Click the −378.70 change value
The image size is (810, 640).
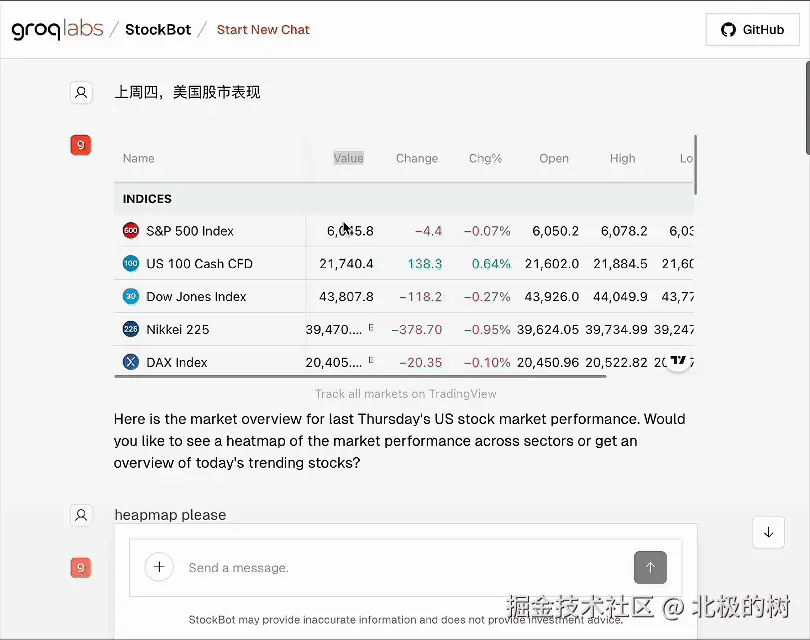tap(416, 329)
